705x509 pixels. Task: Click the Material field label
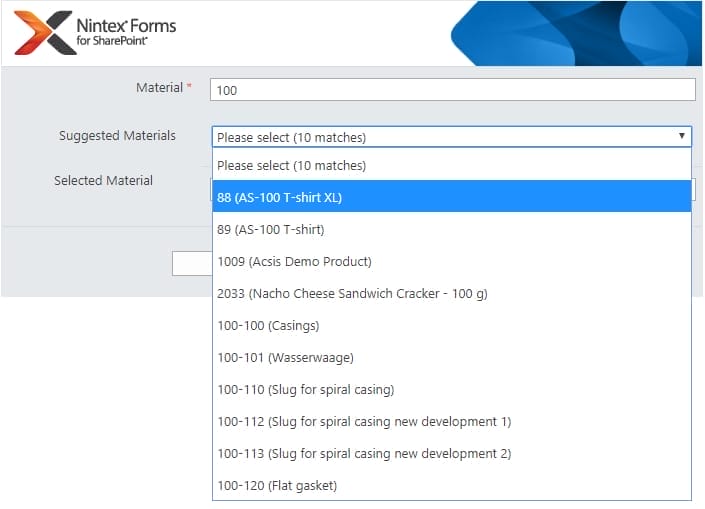[x=160, y=88]
